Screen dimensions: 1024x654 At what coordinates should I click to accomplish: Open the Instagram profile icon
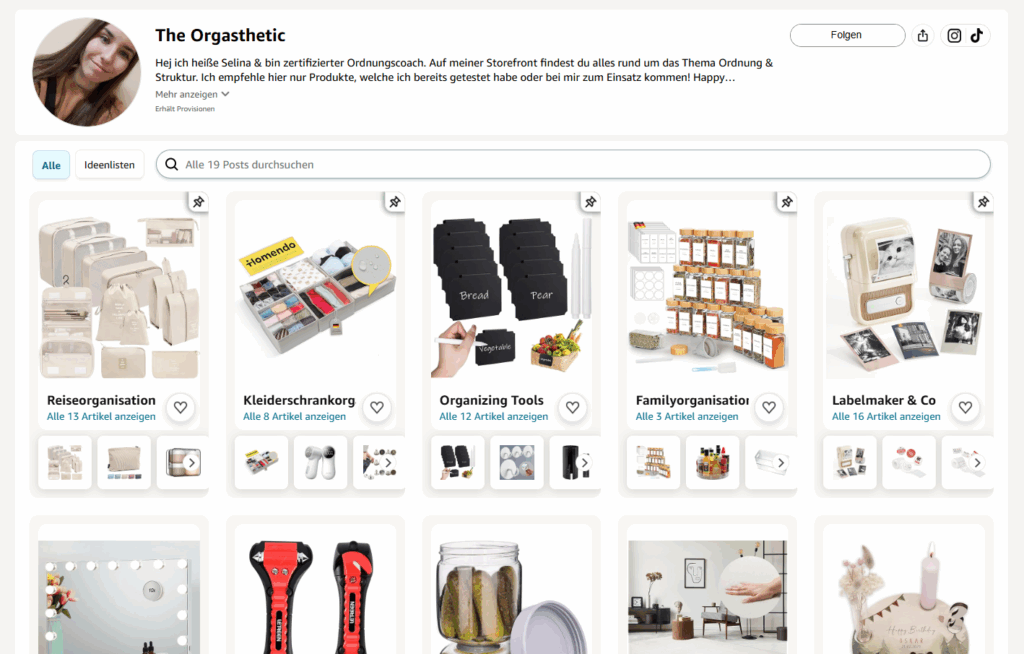click(954, 36)
